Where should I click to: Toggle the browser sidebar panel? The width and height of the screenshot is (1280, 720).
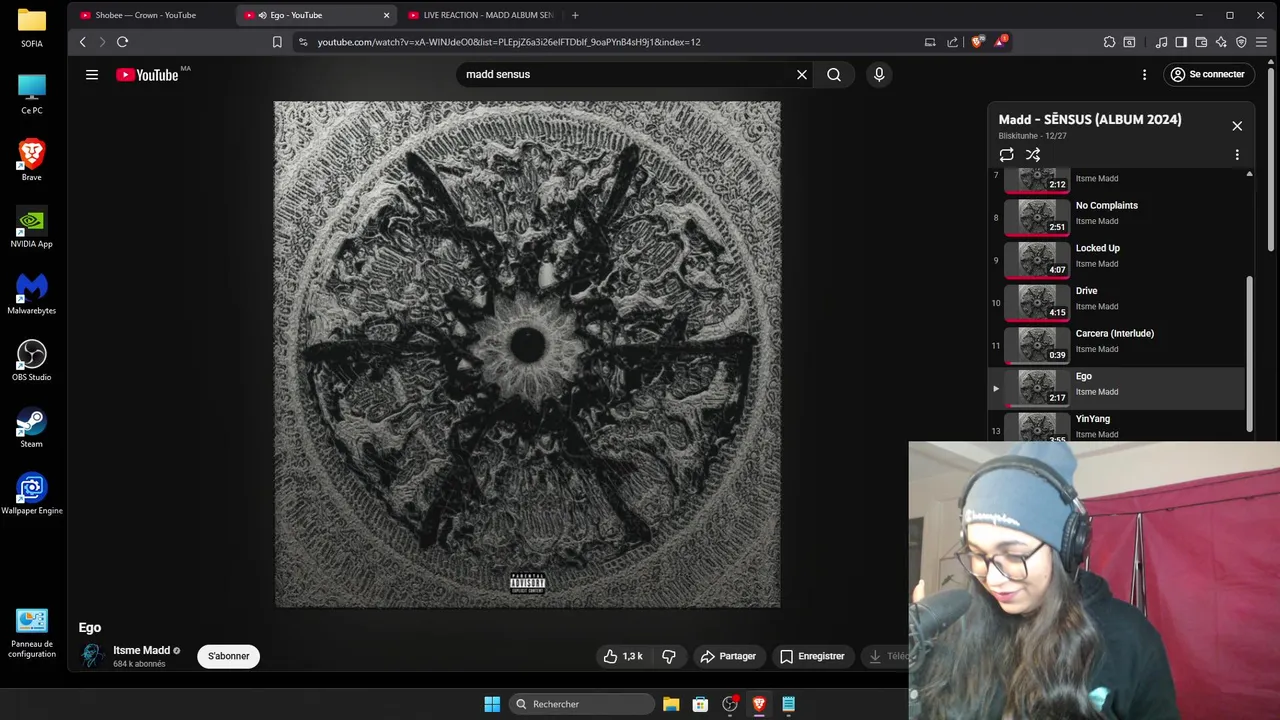(1181, 42)
